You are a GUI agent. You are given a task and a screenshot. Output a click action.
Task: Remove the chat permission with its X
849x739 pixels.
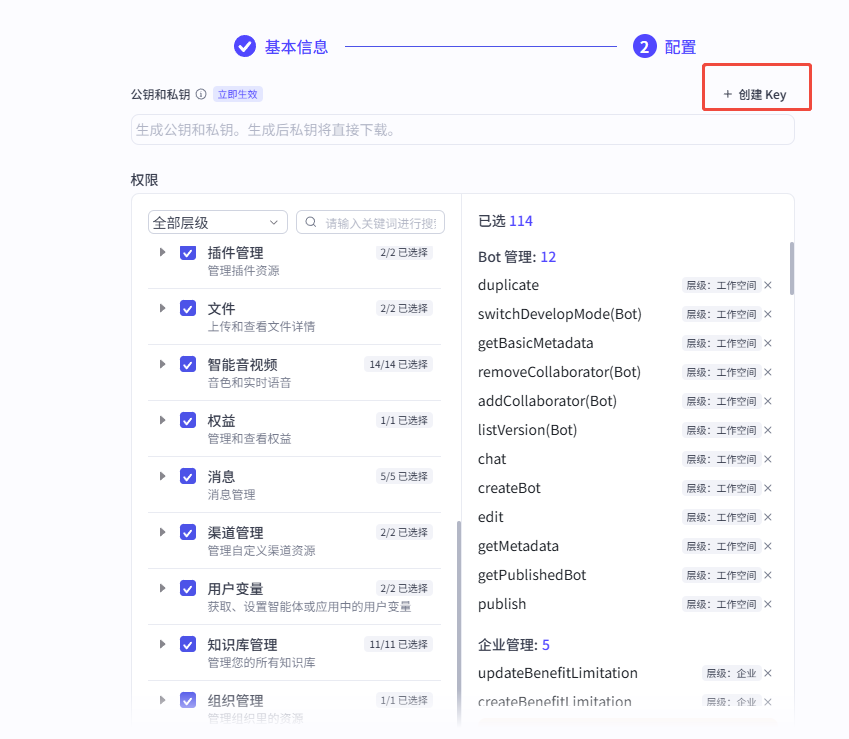(x=768, y=459)
